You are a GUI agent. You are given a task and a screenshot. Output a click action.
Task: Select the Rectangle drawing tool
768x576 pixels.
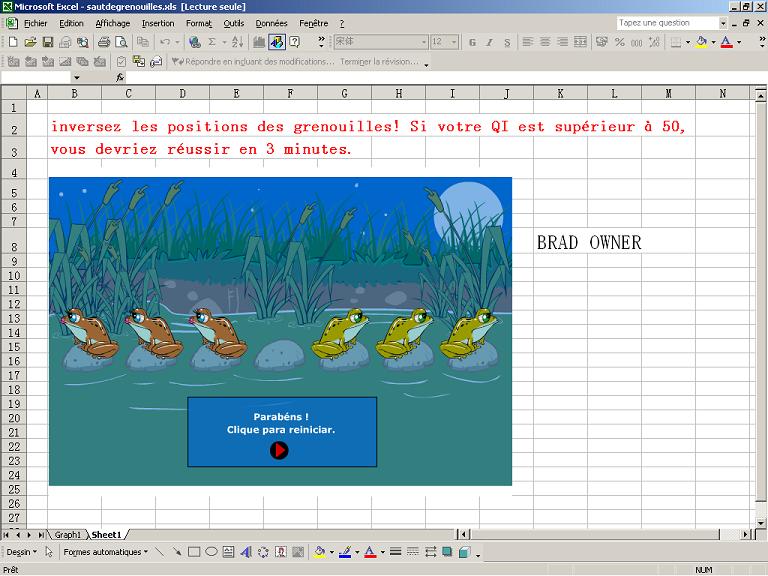coord(194,552)
